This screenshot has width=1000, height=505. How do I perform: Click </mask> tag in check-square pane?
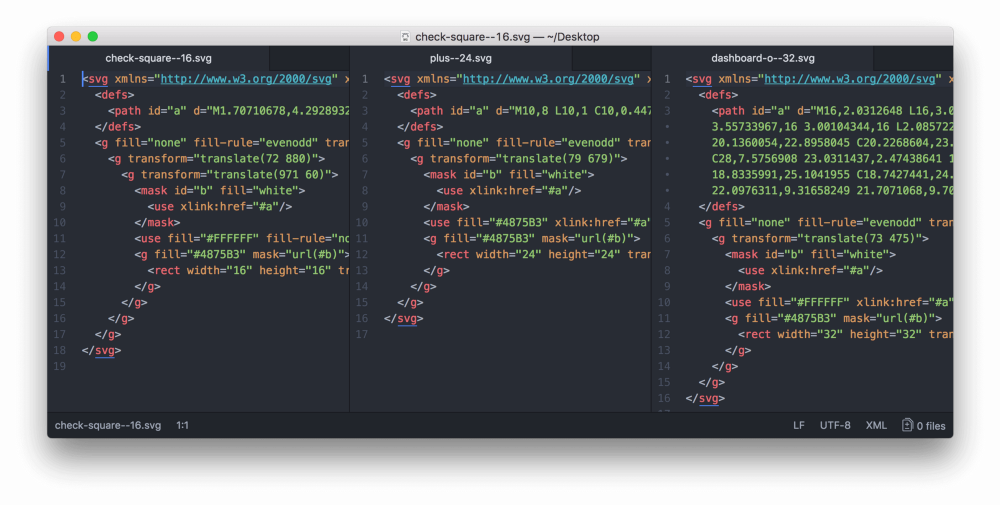tap(158, 223)
